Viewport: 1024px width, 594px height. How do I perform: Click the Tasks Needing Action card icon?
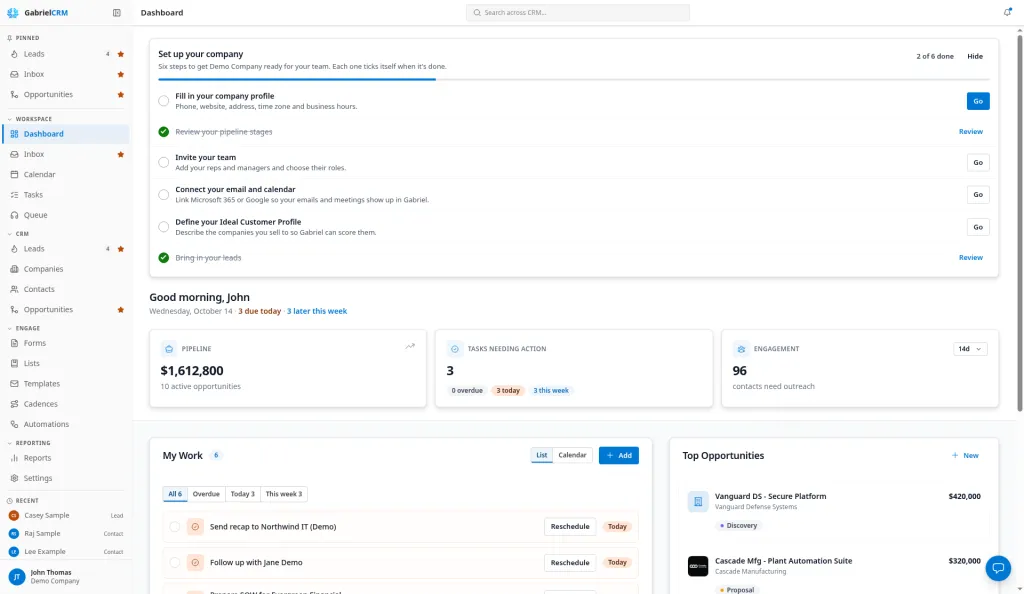455,349
